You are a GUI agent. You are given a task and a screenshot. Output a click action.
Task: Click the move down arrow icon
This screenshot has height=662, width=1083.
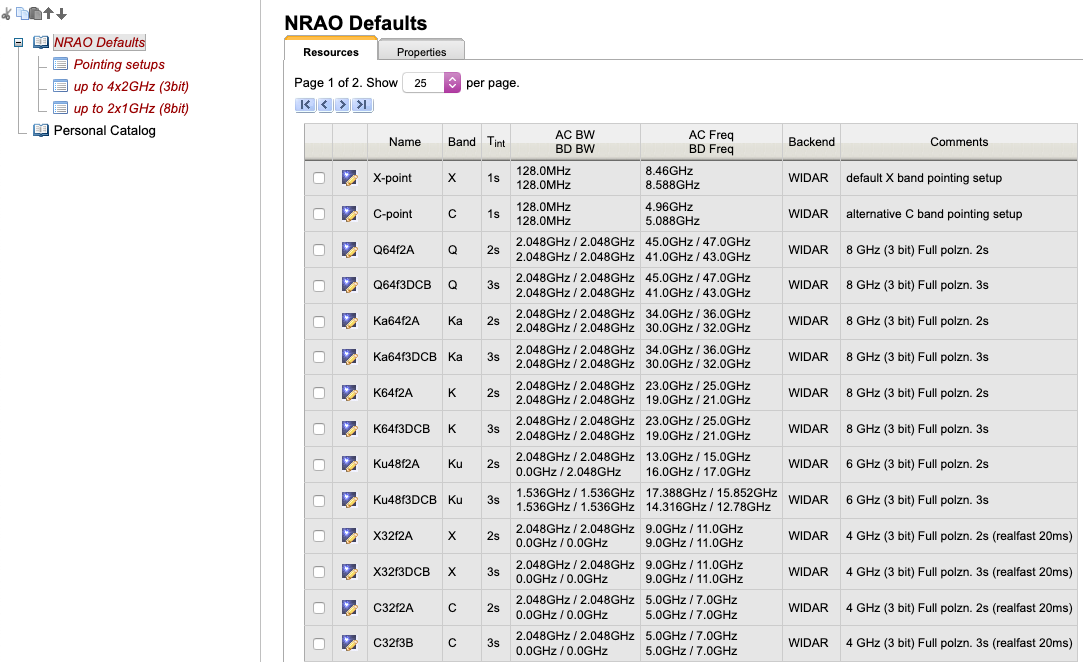[61, 14]
